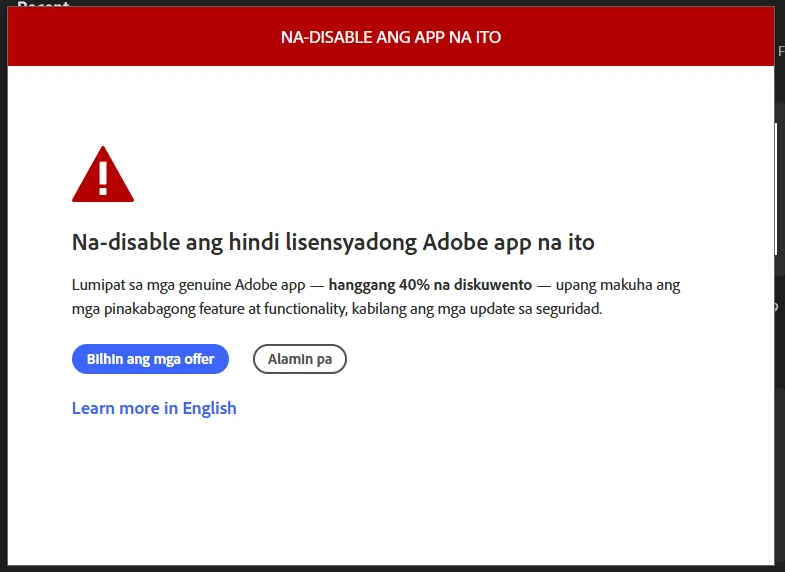Follow the Learn more in English link
This screenshot has height=572, width=785.
tap(154, 408)
